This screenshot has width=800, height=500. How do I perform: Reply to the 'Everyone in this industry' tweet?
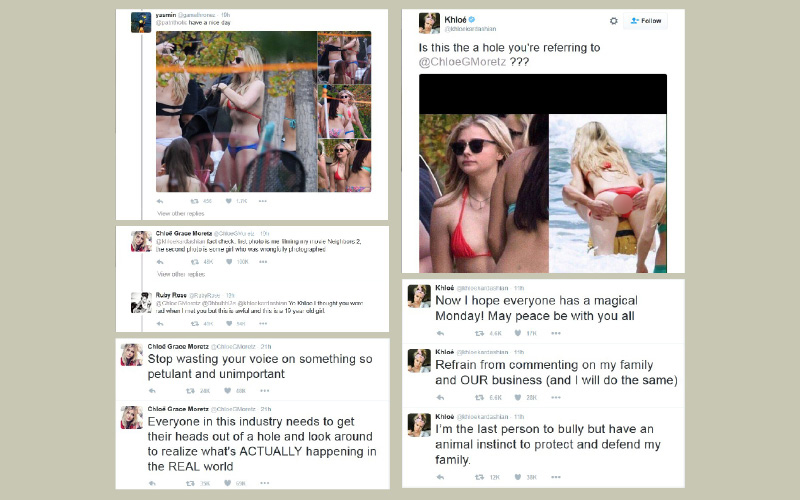[152, 483]
